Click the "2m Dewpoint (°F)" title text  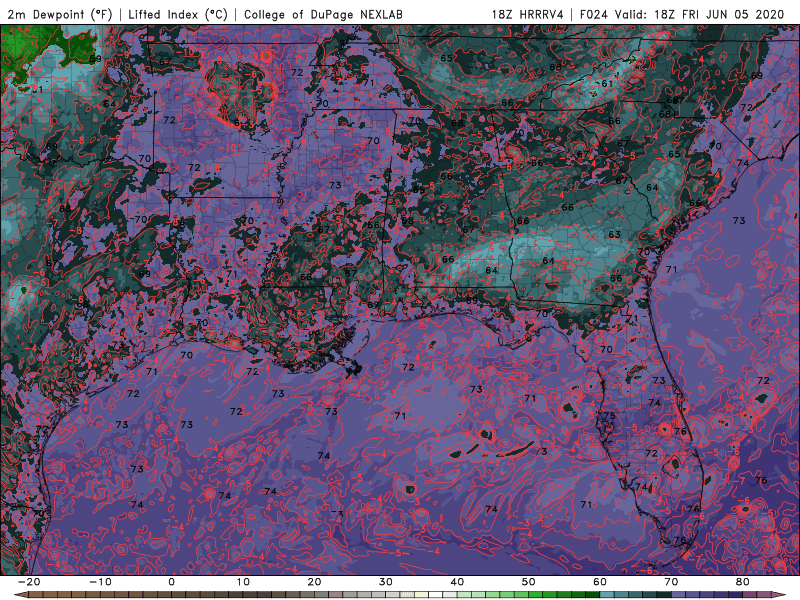click(x=60, y=14)
